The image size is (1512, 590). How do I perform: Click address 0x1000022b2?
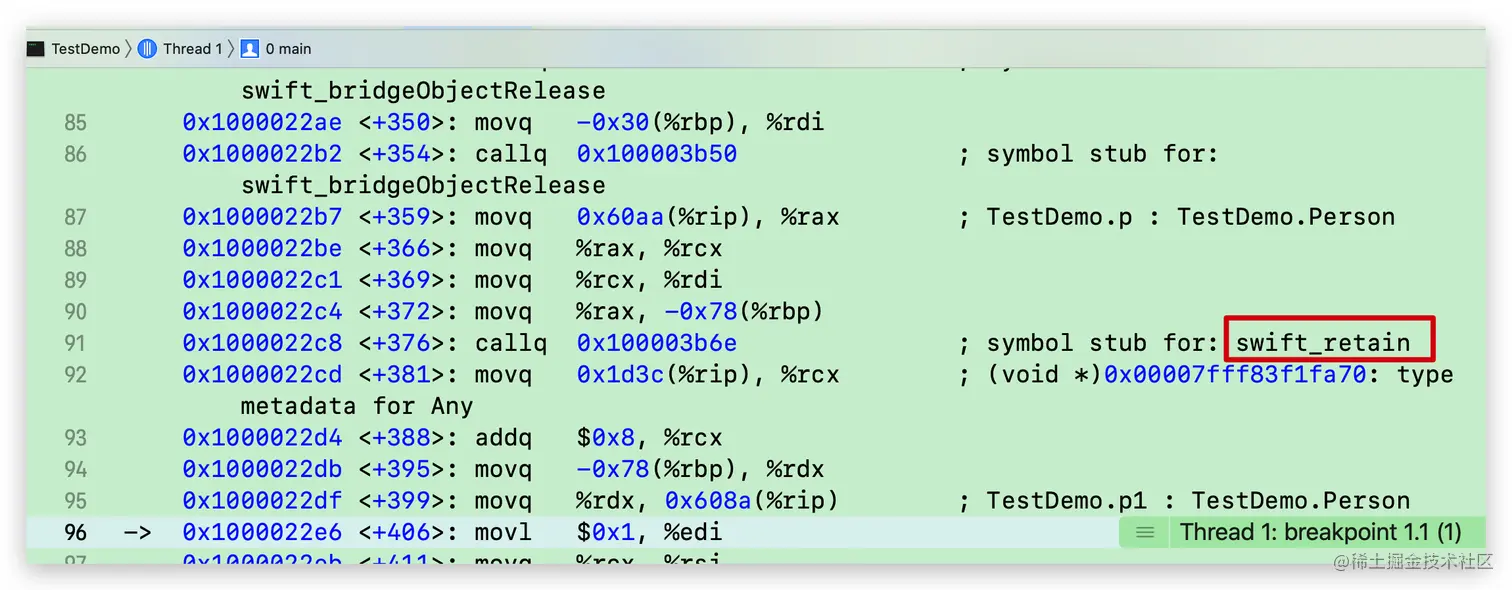tap(262, 154)
